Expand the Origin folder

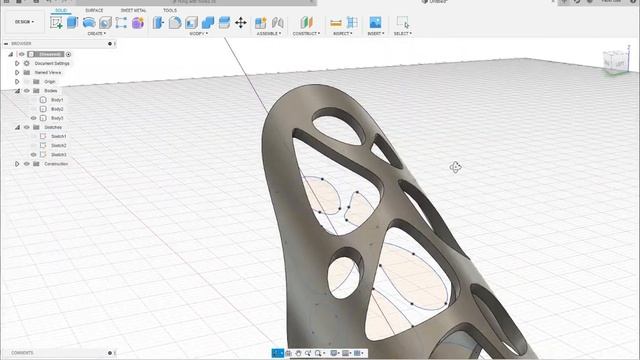pyautogui.click(x=17, y=82)
